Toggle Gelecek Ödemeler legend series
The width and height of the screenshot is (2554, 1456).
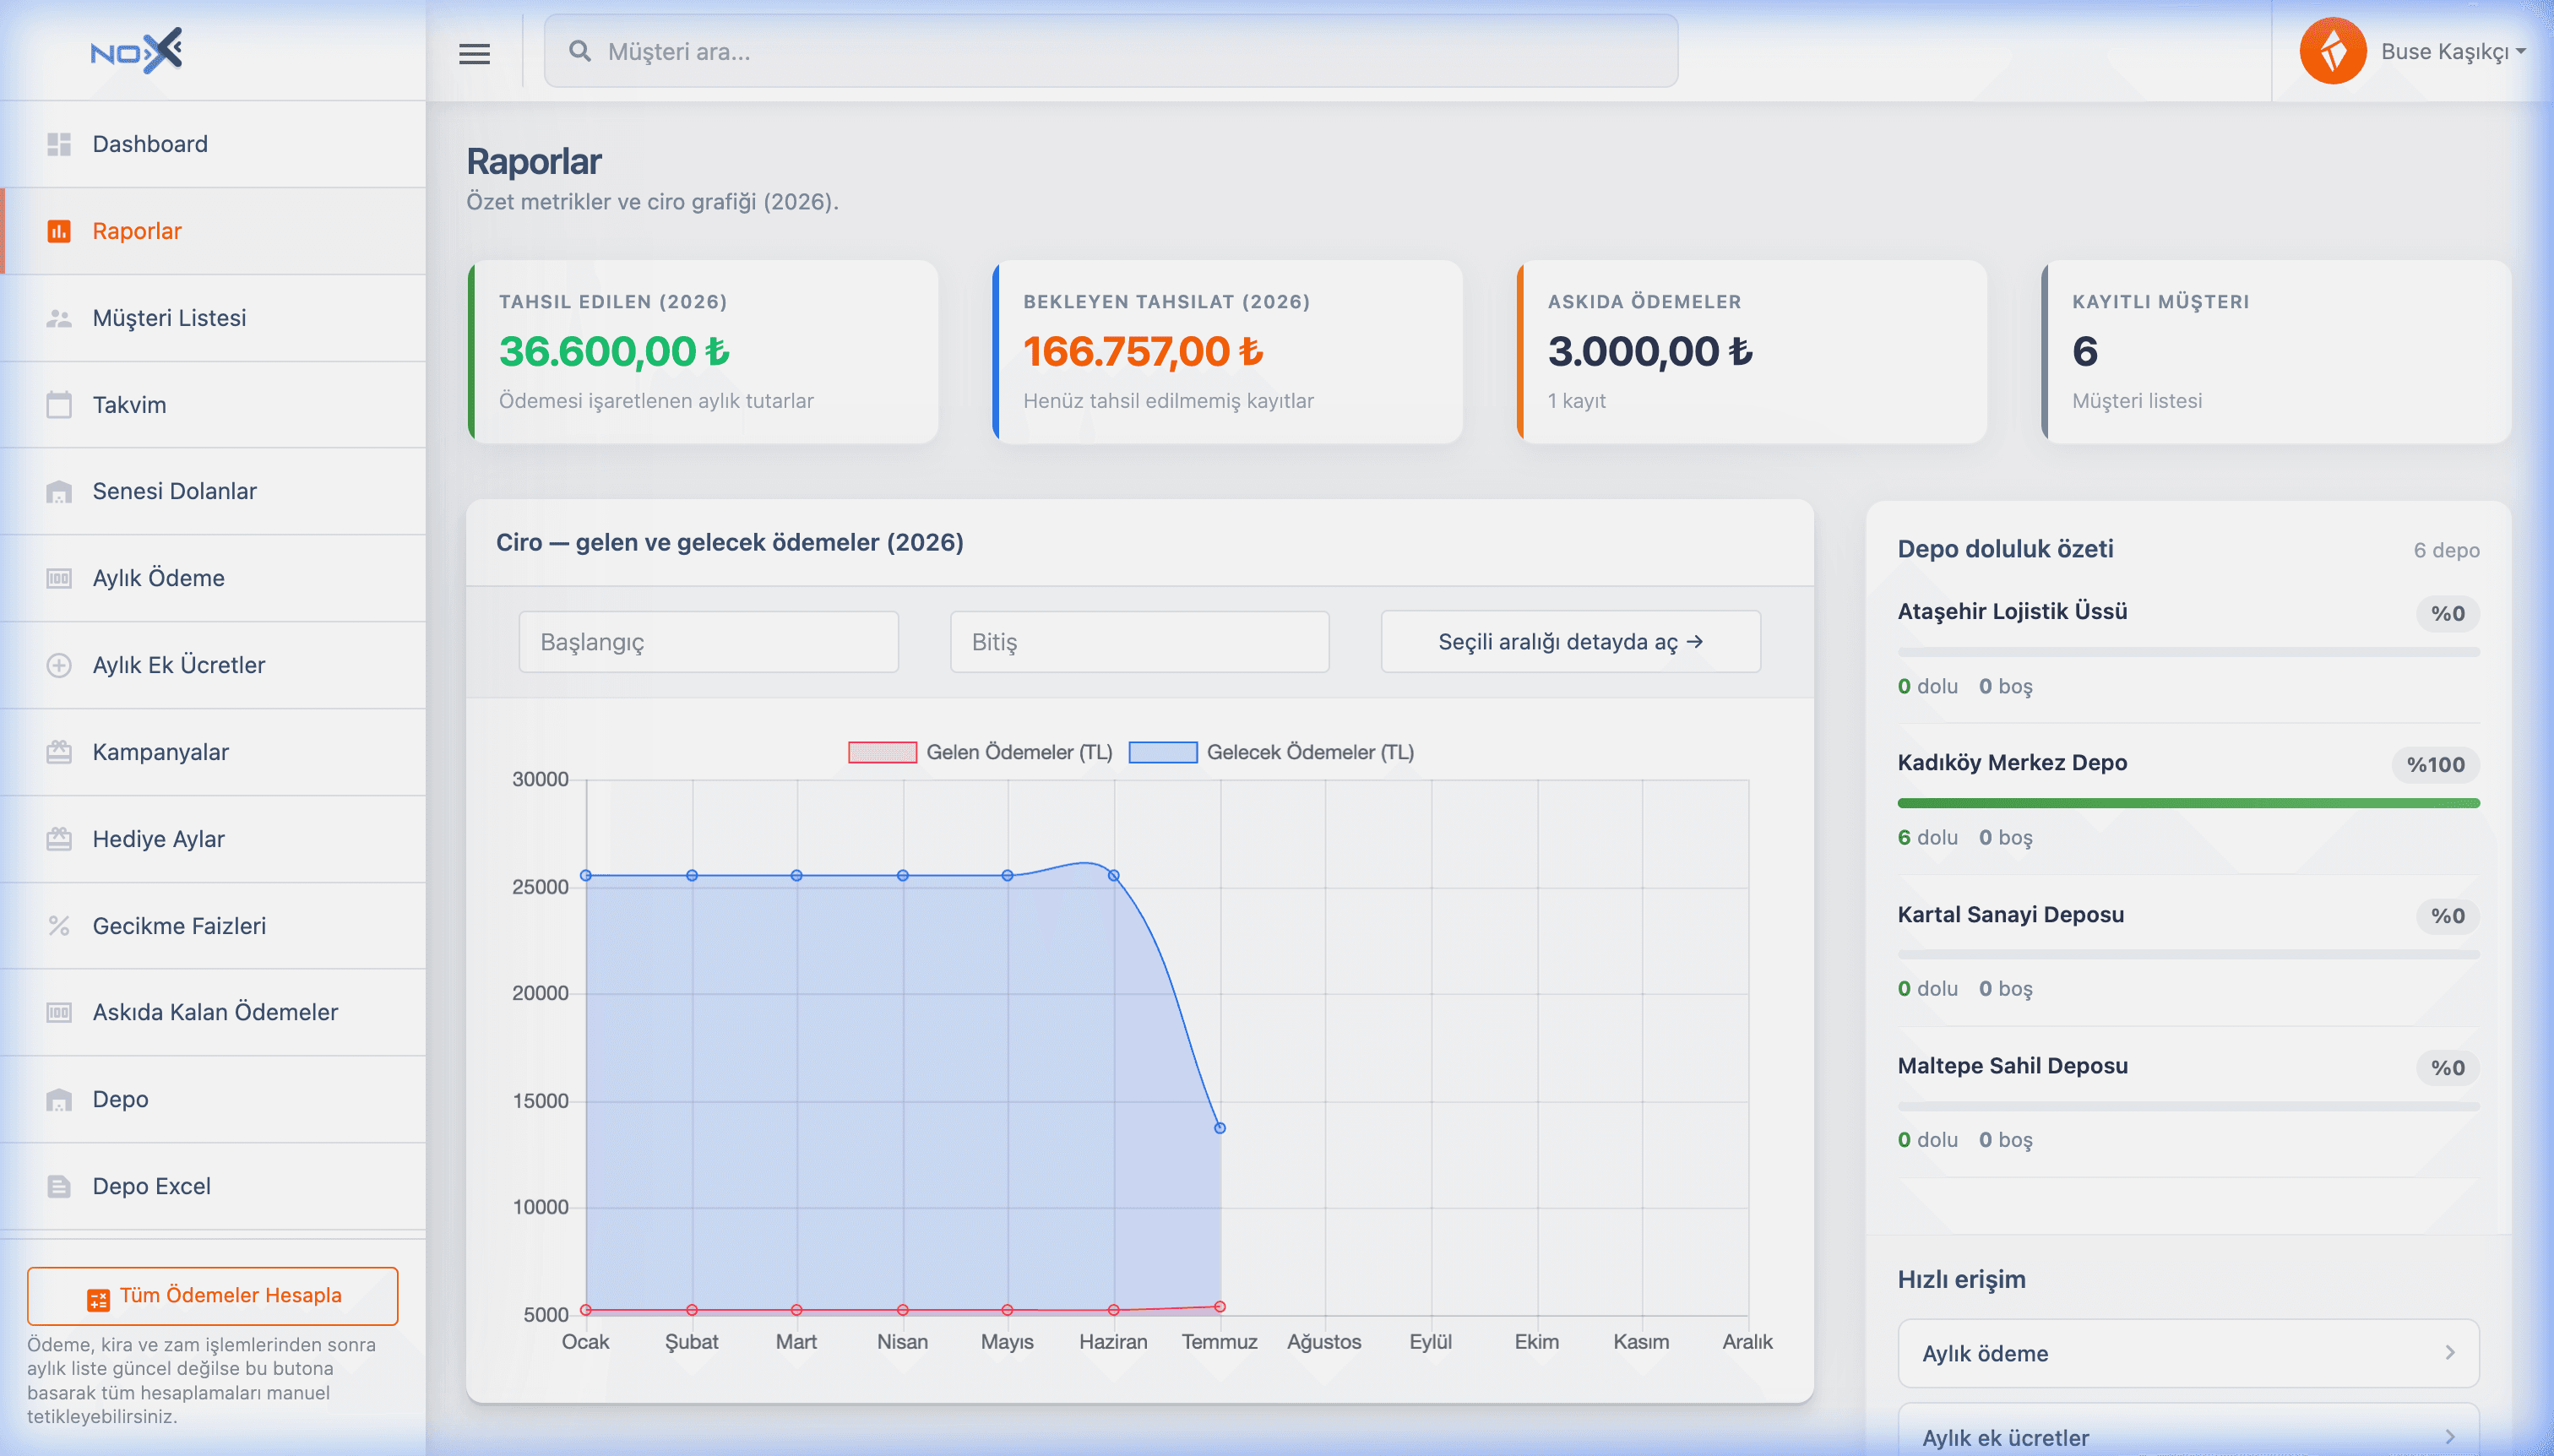[x=1271, y=752]
